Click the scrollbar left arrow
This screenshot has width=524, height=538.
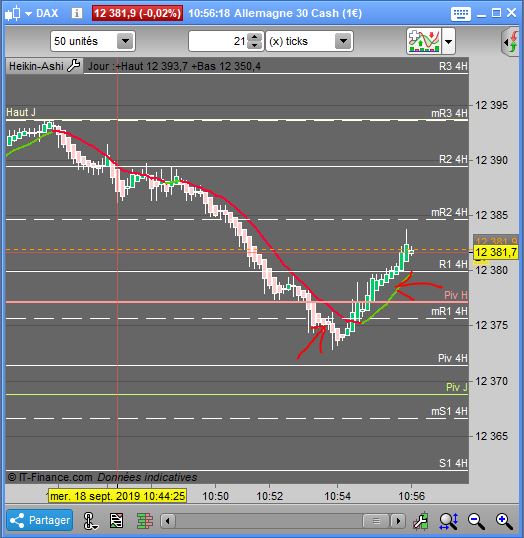tap(168, 521)
